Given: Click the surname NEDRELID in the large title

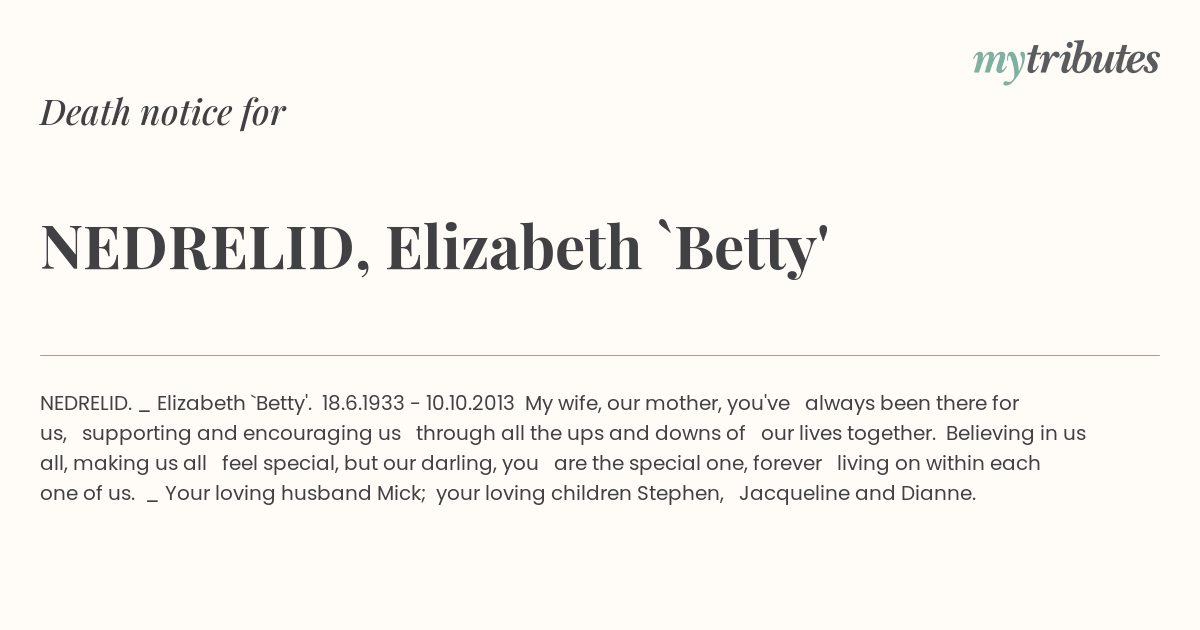Looking at the screenshot, I should (199, 248).
